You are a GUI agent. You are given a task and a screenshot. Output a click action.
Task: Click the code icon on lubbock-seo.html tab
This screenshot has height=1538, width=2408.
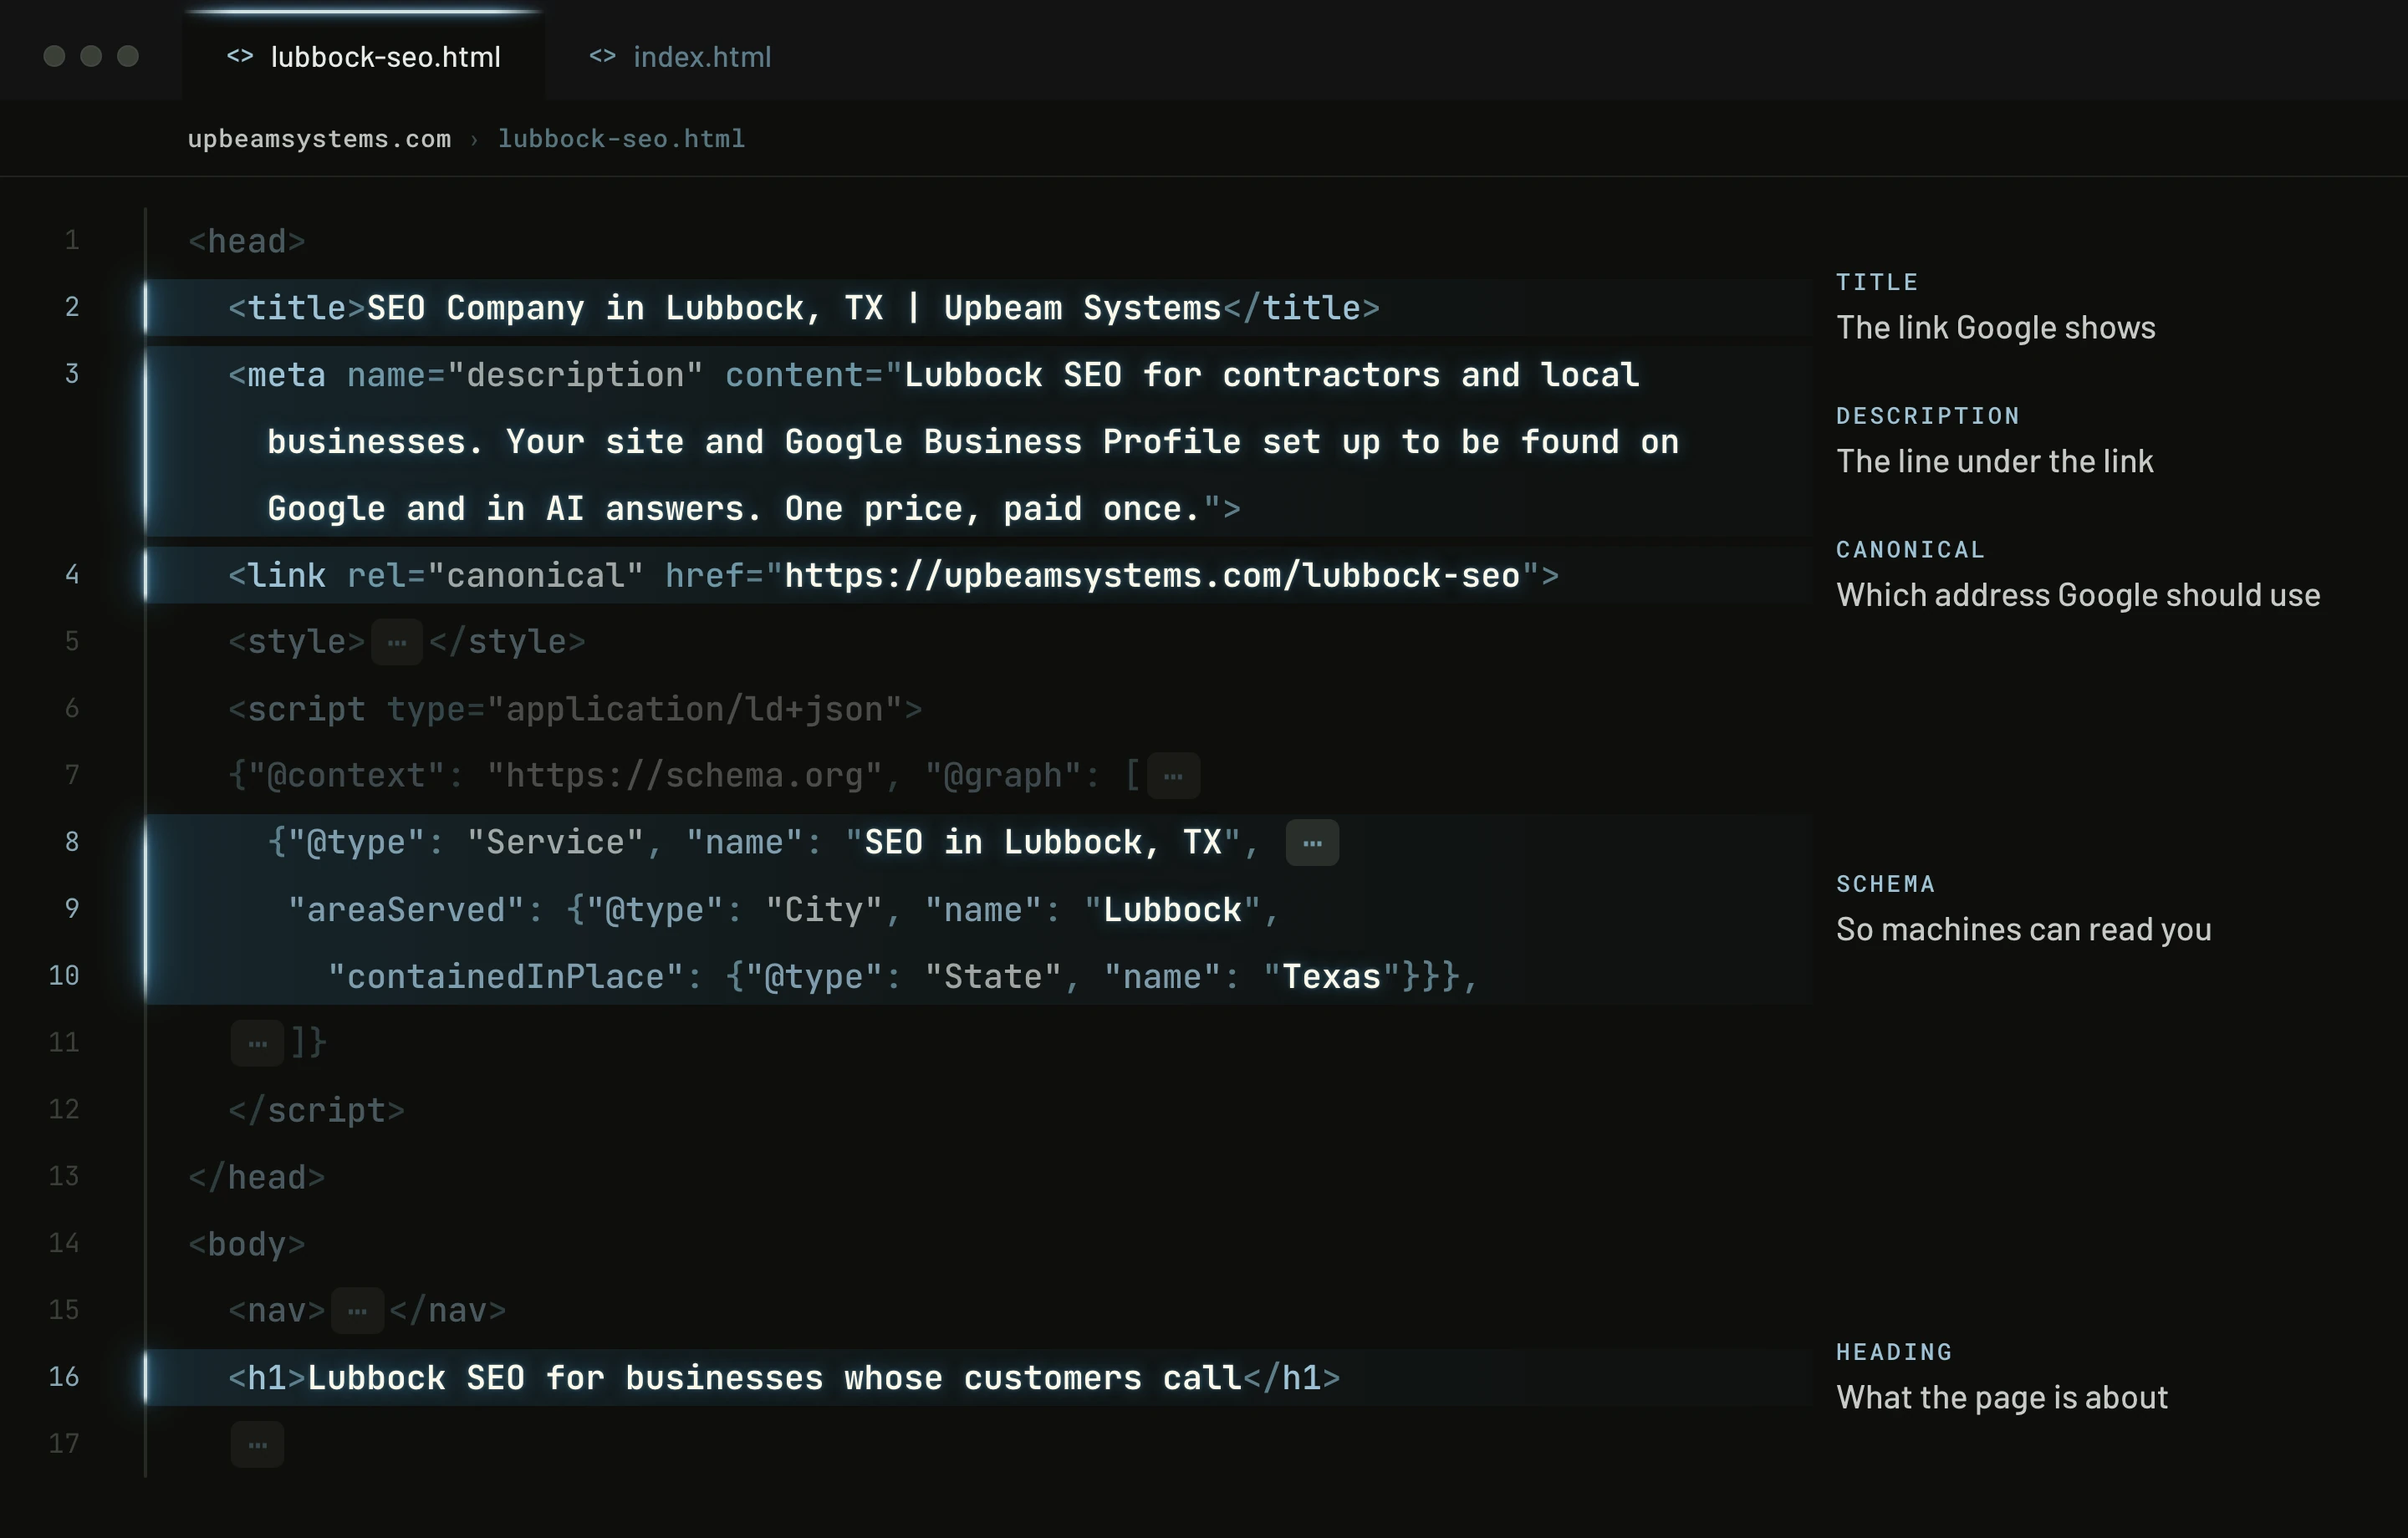point(240,56)
